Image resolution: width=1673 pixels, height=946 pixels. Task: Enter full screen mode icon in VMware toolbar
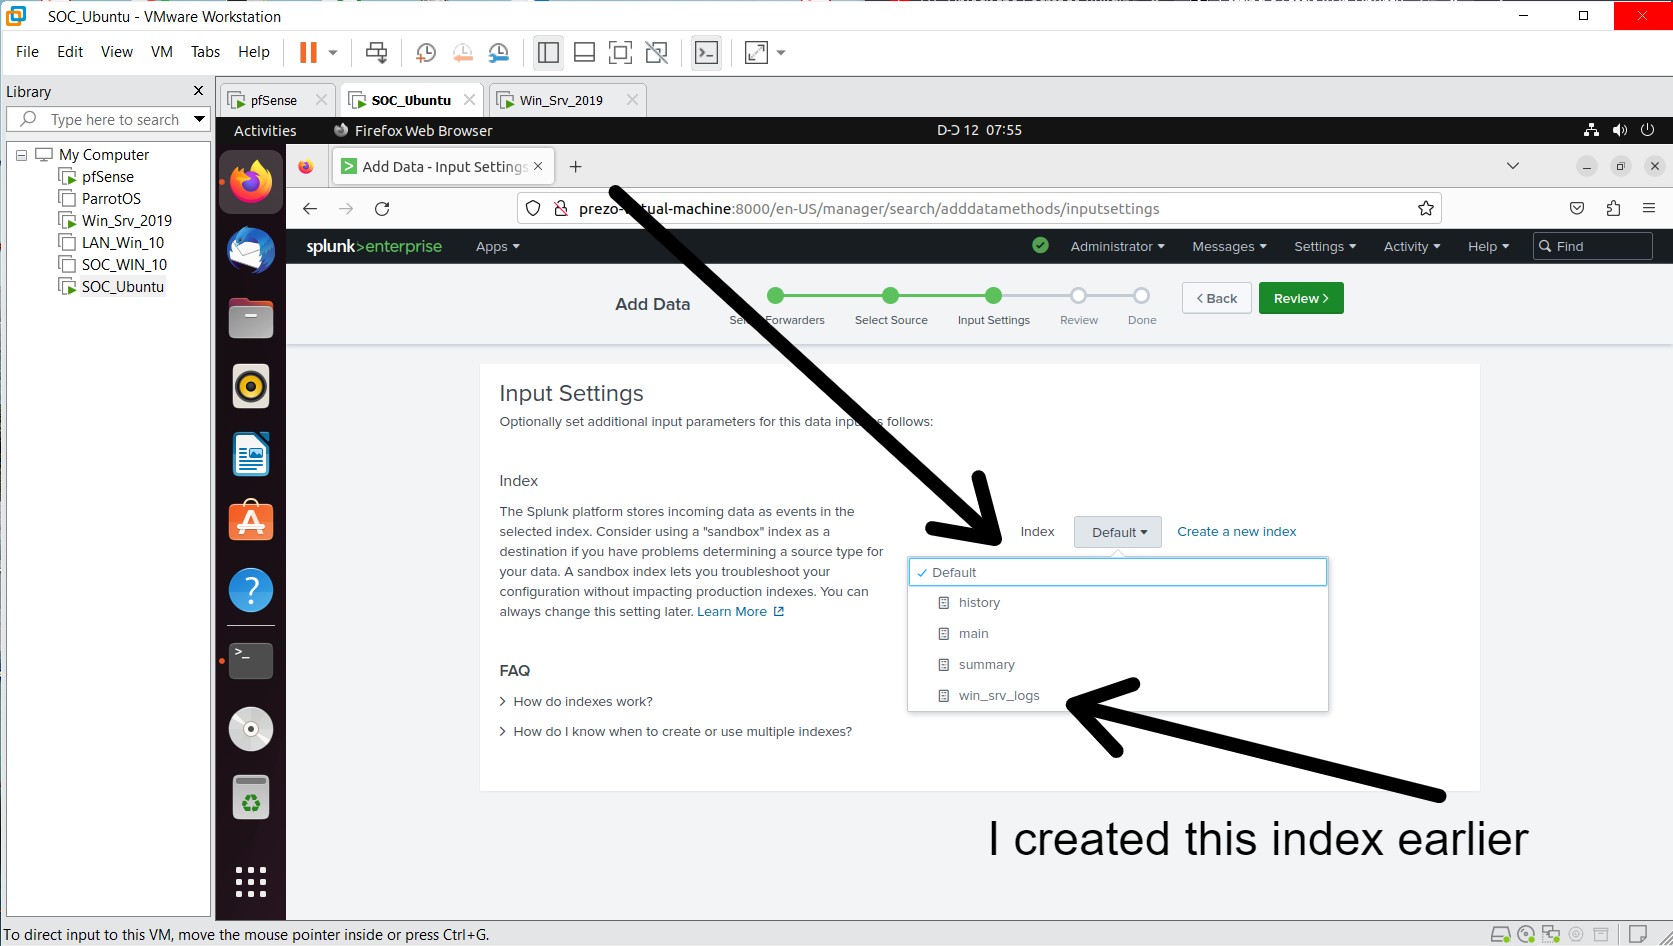620,52
